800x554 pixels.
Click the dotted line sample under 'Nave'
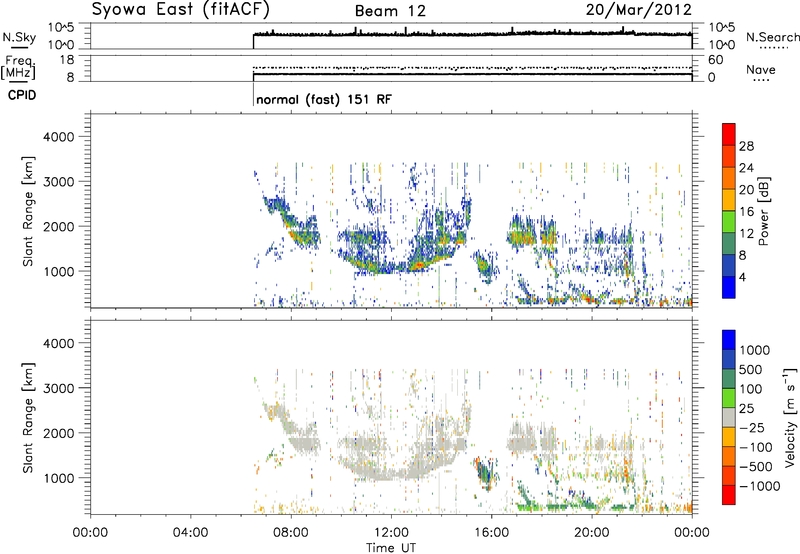[x=761, y=81]
